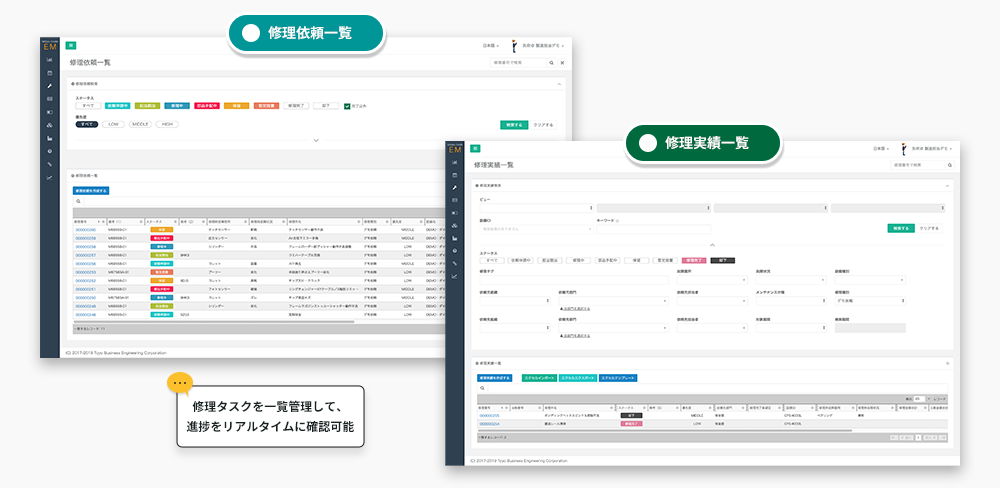This screenshot has height=488, width=1000.
Task: Open the first ビュー select in the results window
Action: tap(536, 208)
